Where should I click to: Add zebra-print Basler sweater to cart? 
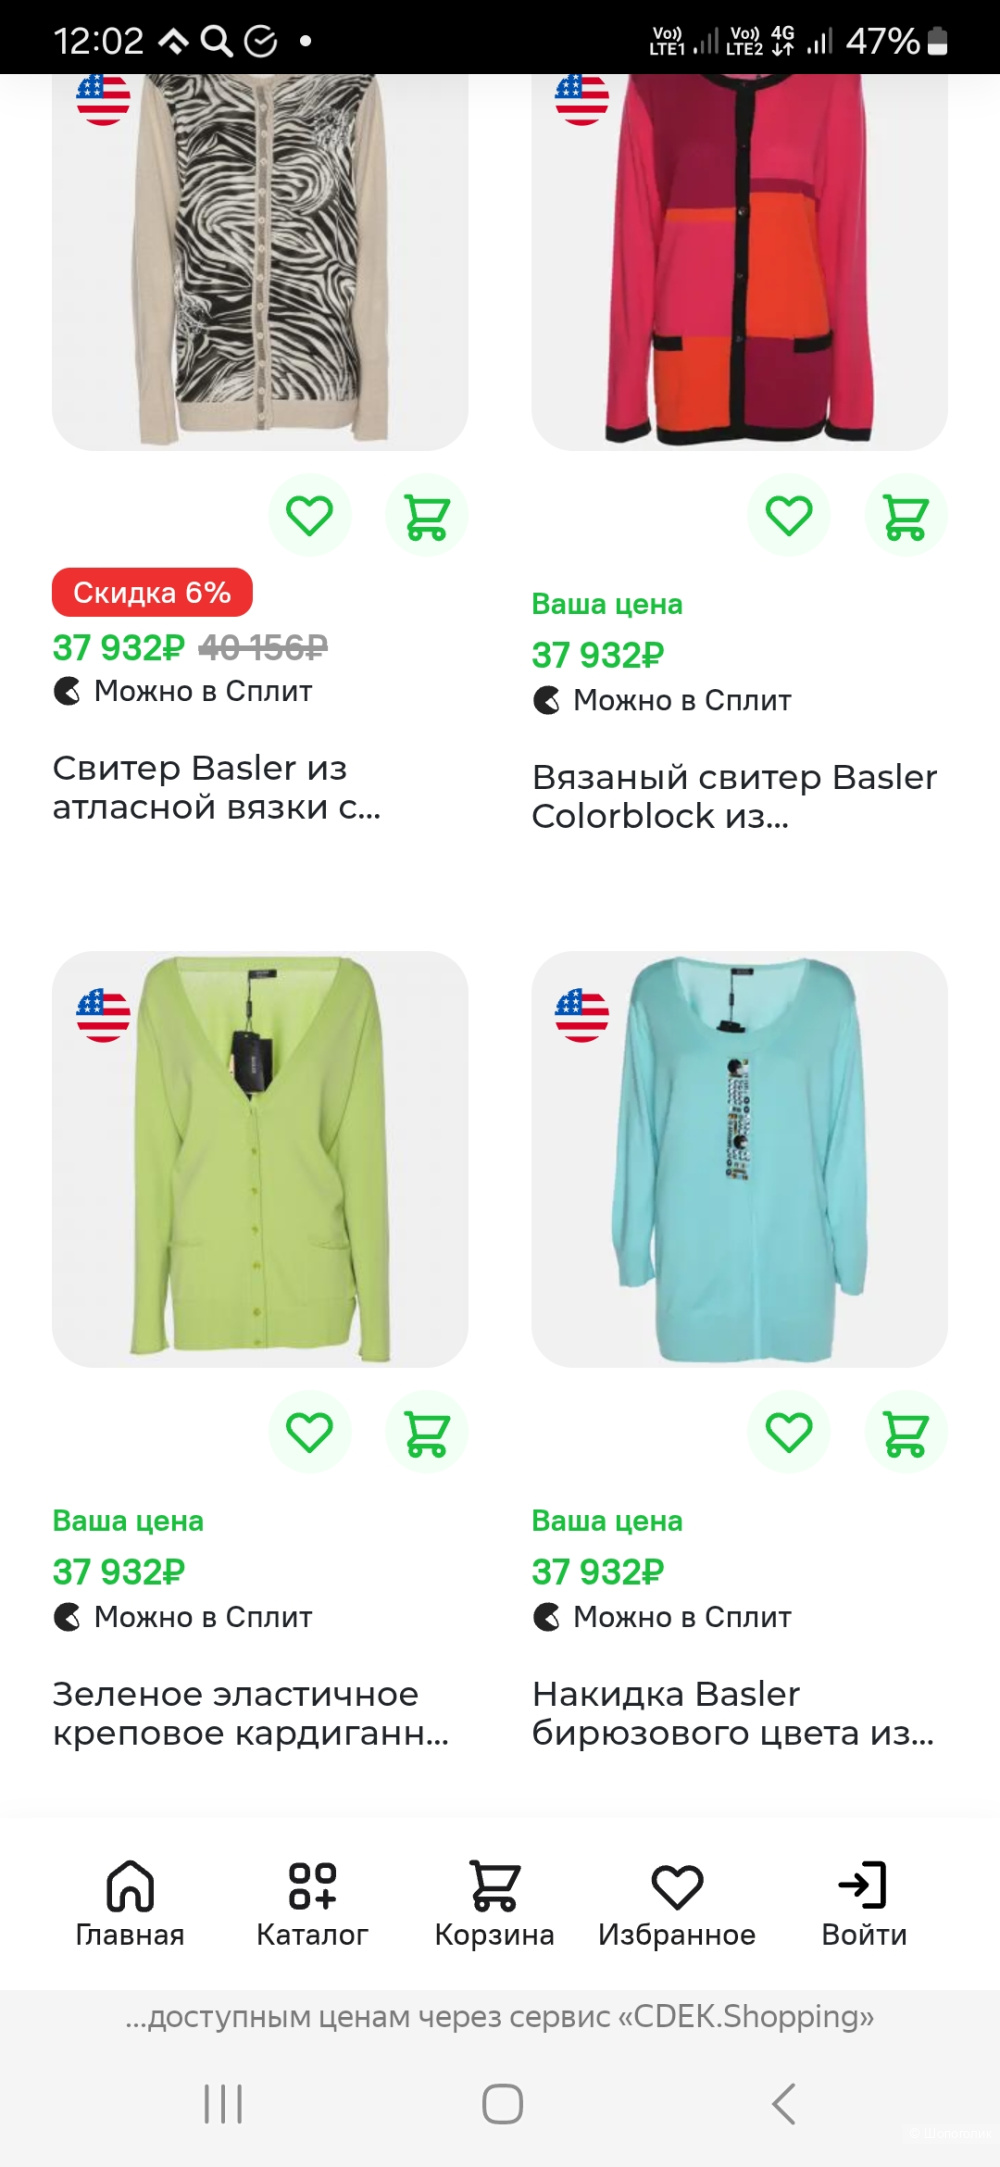click(427, 516)
